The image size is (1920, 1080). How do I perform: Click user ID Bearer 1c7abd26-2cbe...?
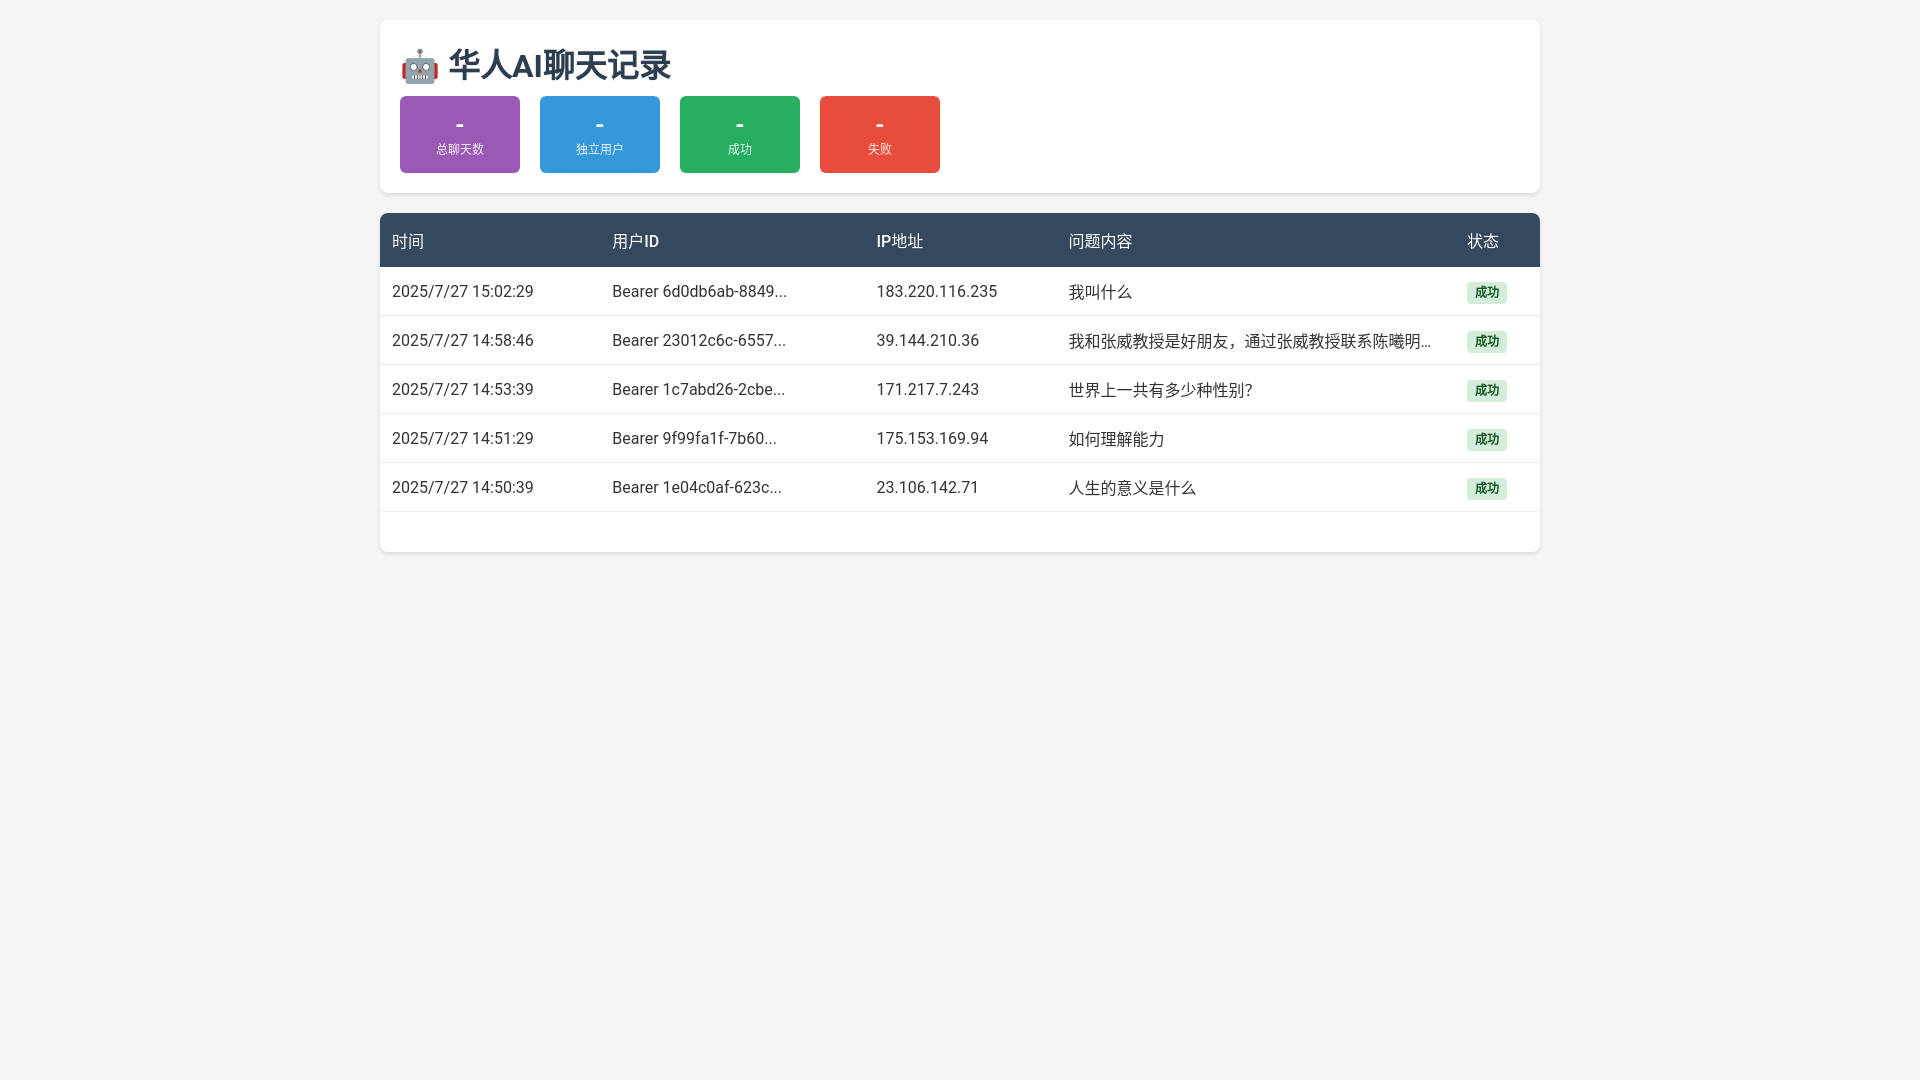[x=698, y=390]
